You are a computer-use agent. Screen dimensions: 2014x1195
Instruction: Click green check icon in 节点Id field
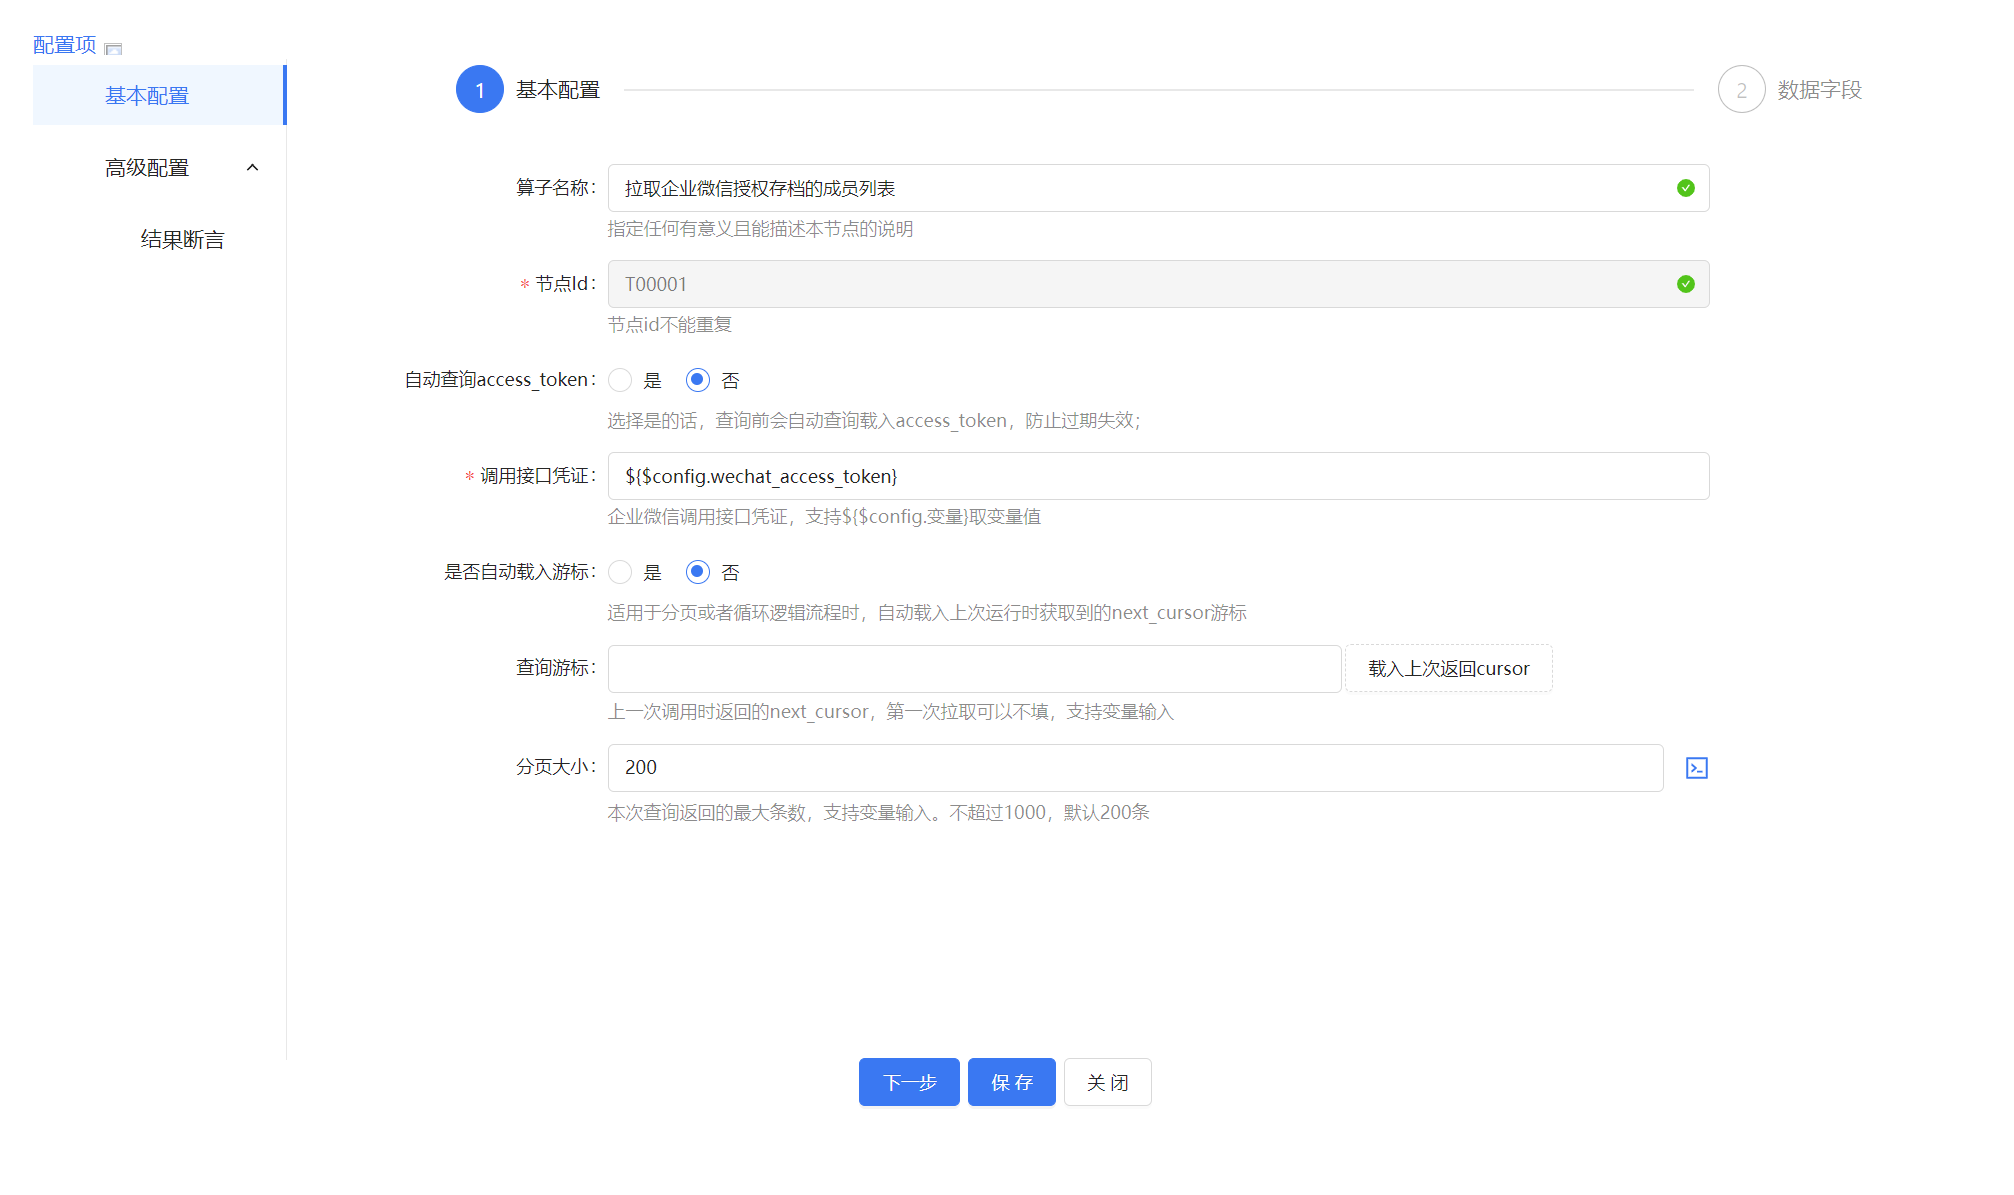1685,284
